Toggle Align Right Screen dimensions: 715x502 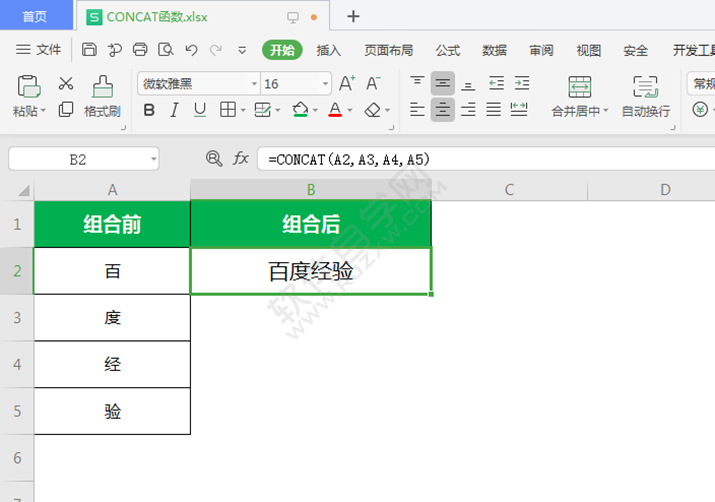coord(468,109)
